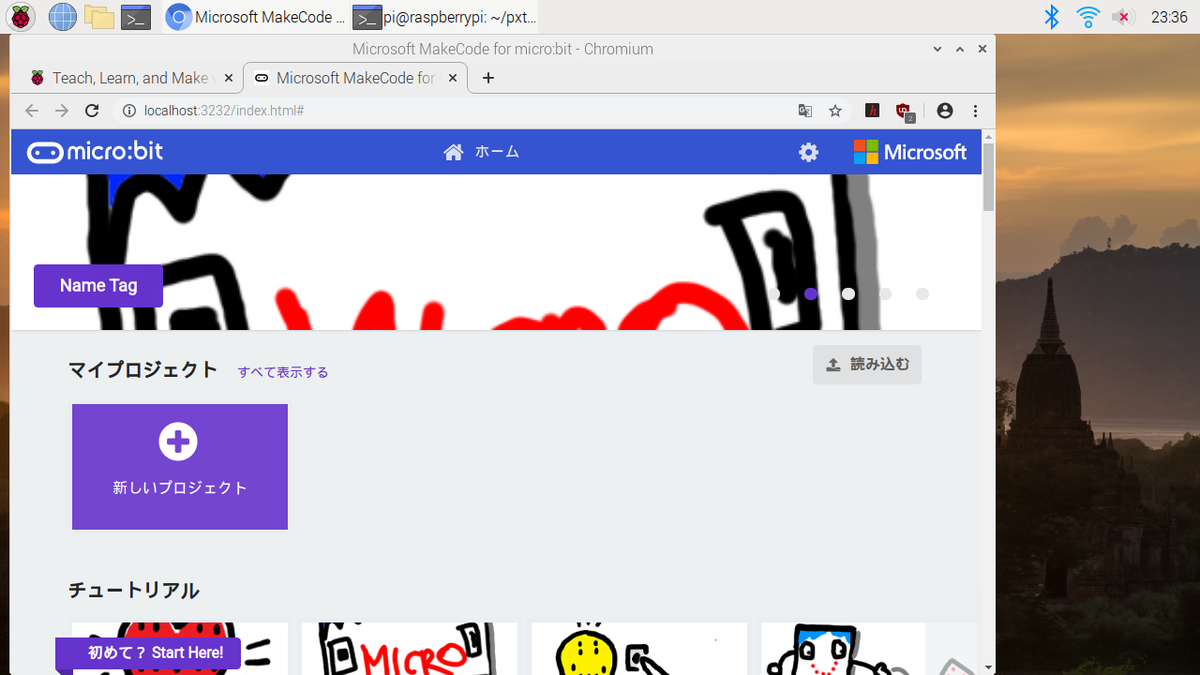Image resolution: width=1200 pixels, height=675 pixels.
Task: Click the scrollbar up arrow
Action: (988, 136)
